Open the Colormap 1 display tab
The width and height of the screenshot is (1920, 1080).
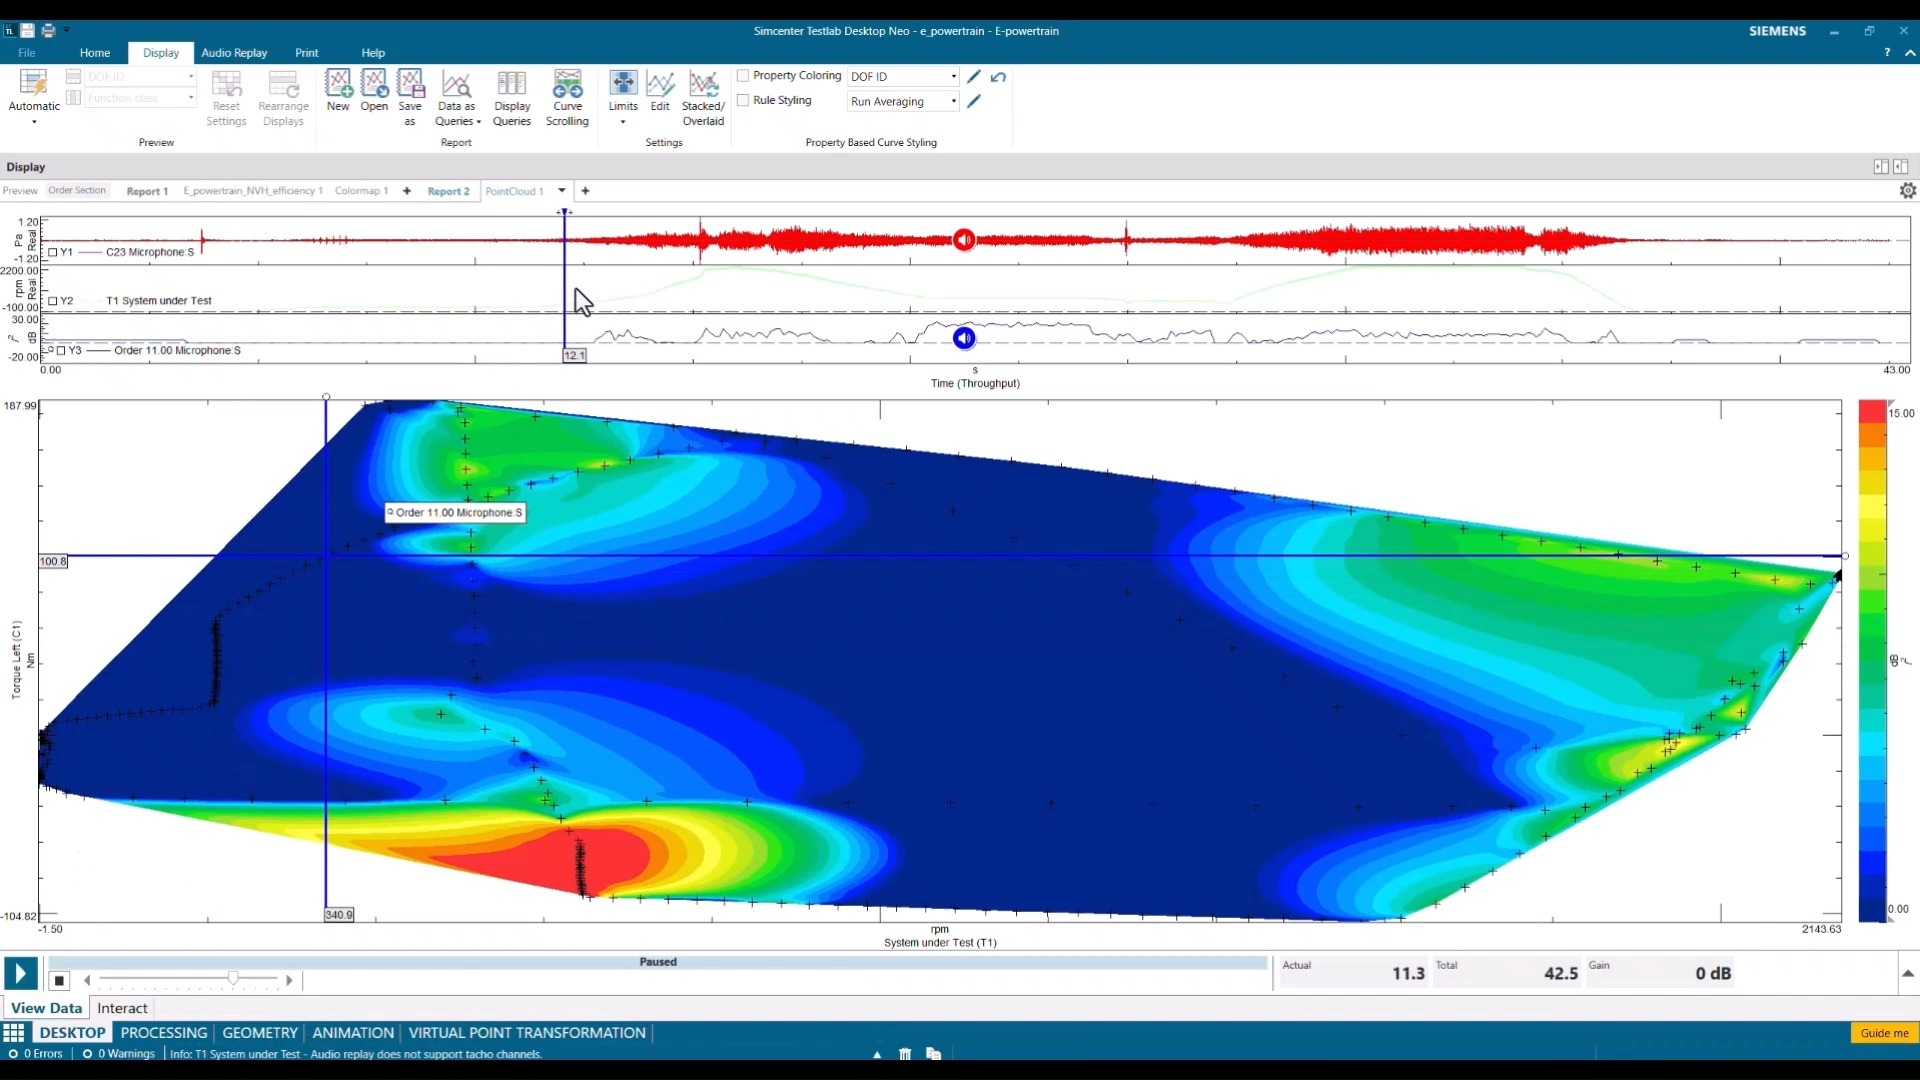tap(361, 191)
